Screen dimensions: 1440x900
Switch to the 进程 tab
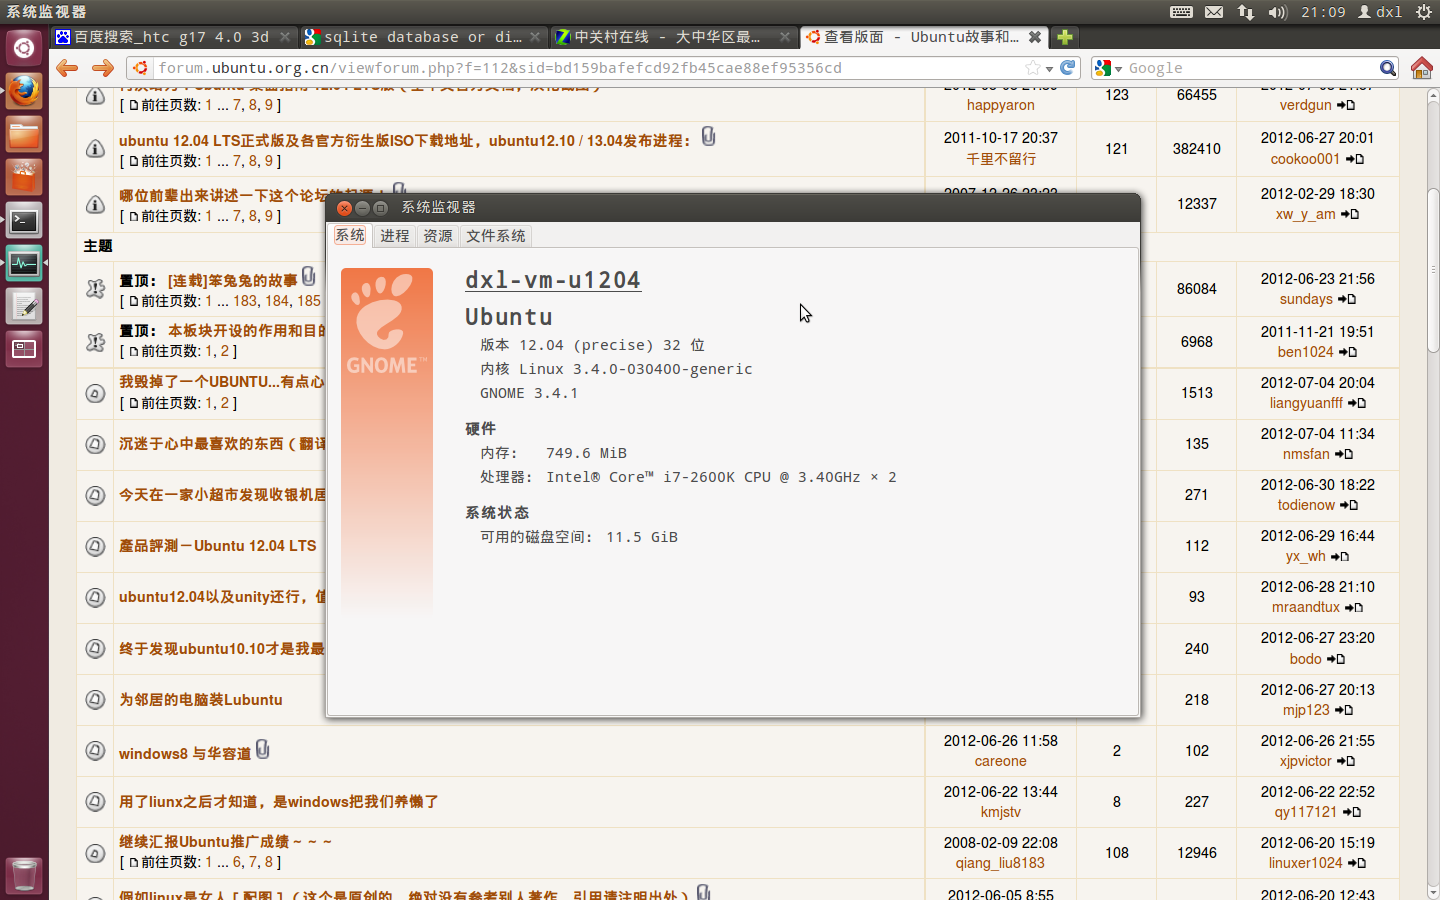coord(394,236)
